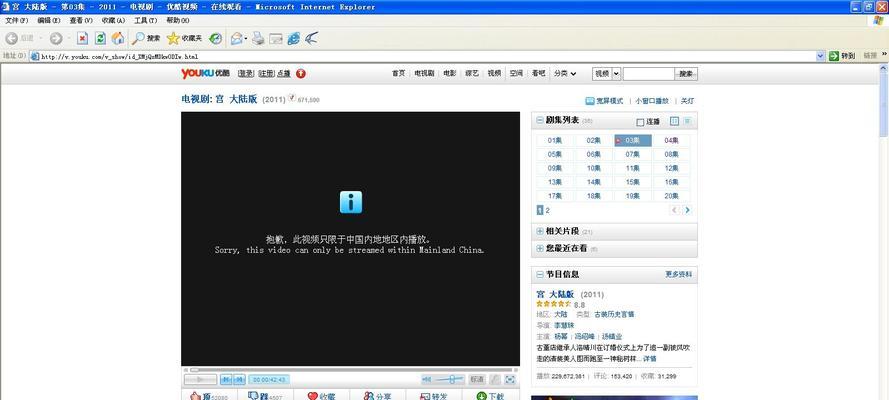Screen dimensions: 889x400
Task: Open the Mail icon dropdown arrow
Action: point(246,39)
